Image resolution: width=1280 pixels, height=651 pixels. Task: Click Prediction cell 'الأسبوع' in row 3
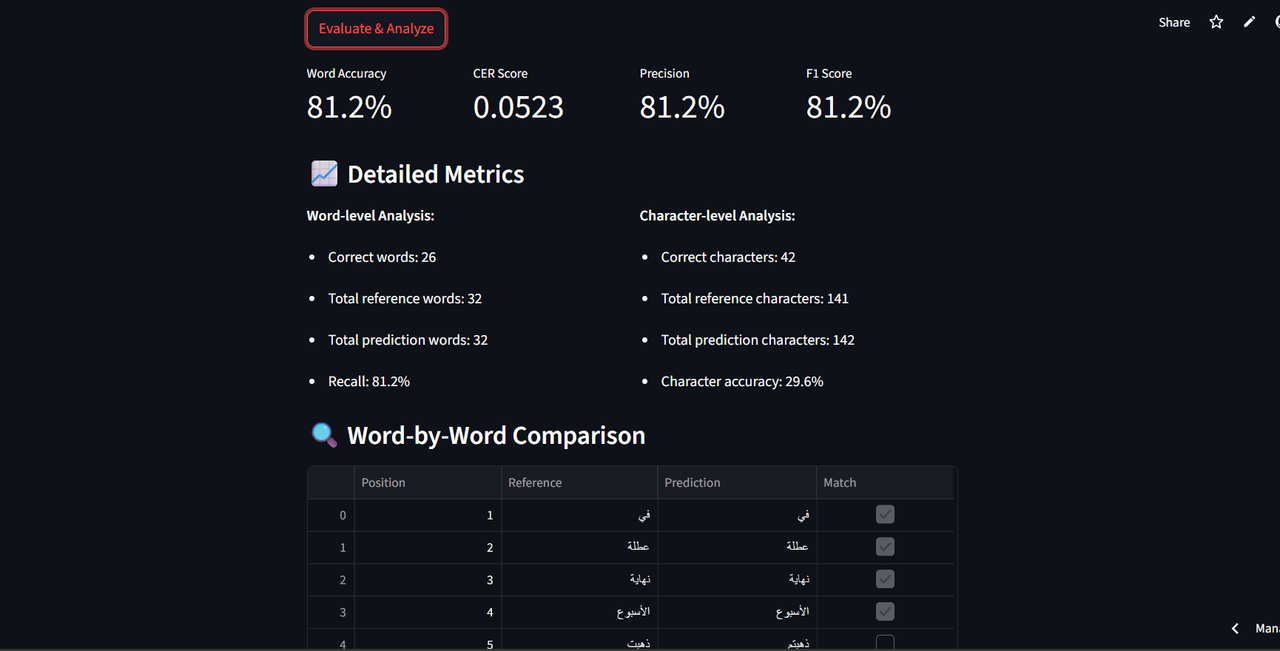737,612
